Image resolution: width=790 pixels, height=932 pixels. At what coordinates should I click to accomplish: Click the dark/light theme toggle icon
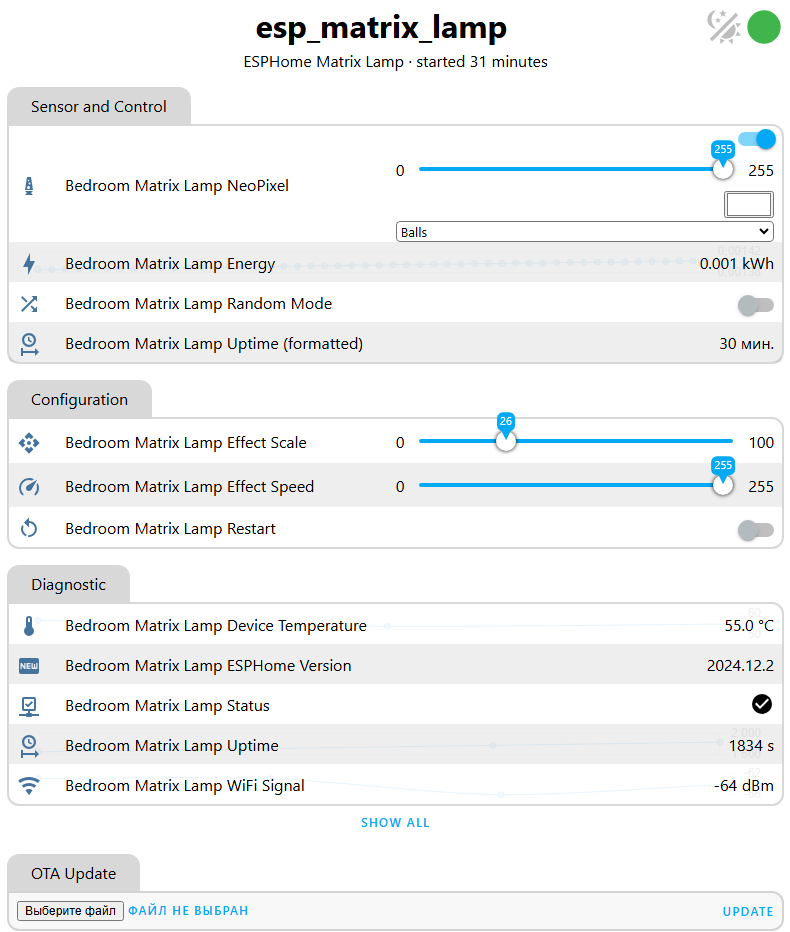(x=723, y=27)
